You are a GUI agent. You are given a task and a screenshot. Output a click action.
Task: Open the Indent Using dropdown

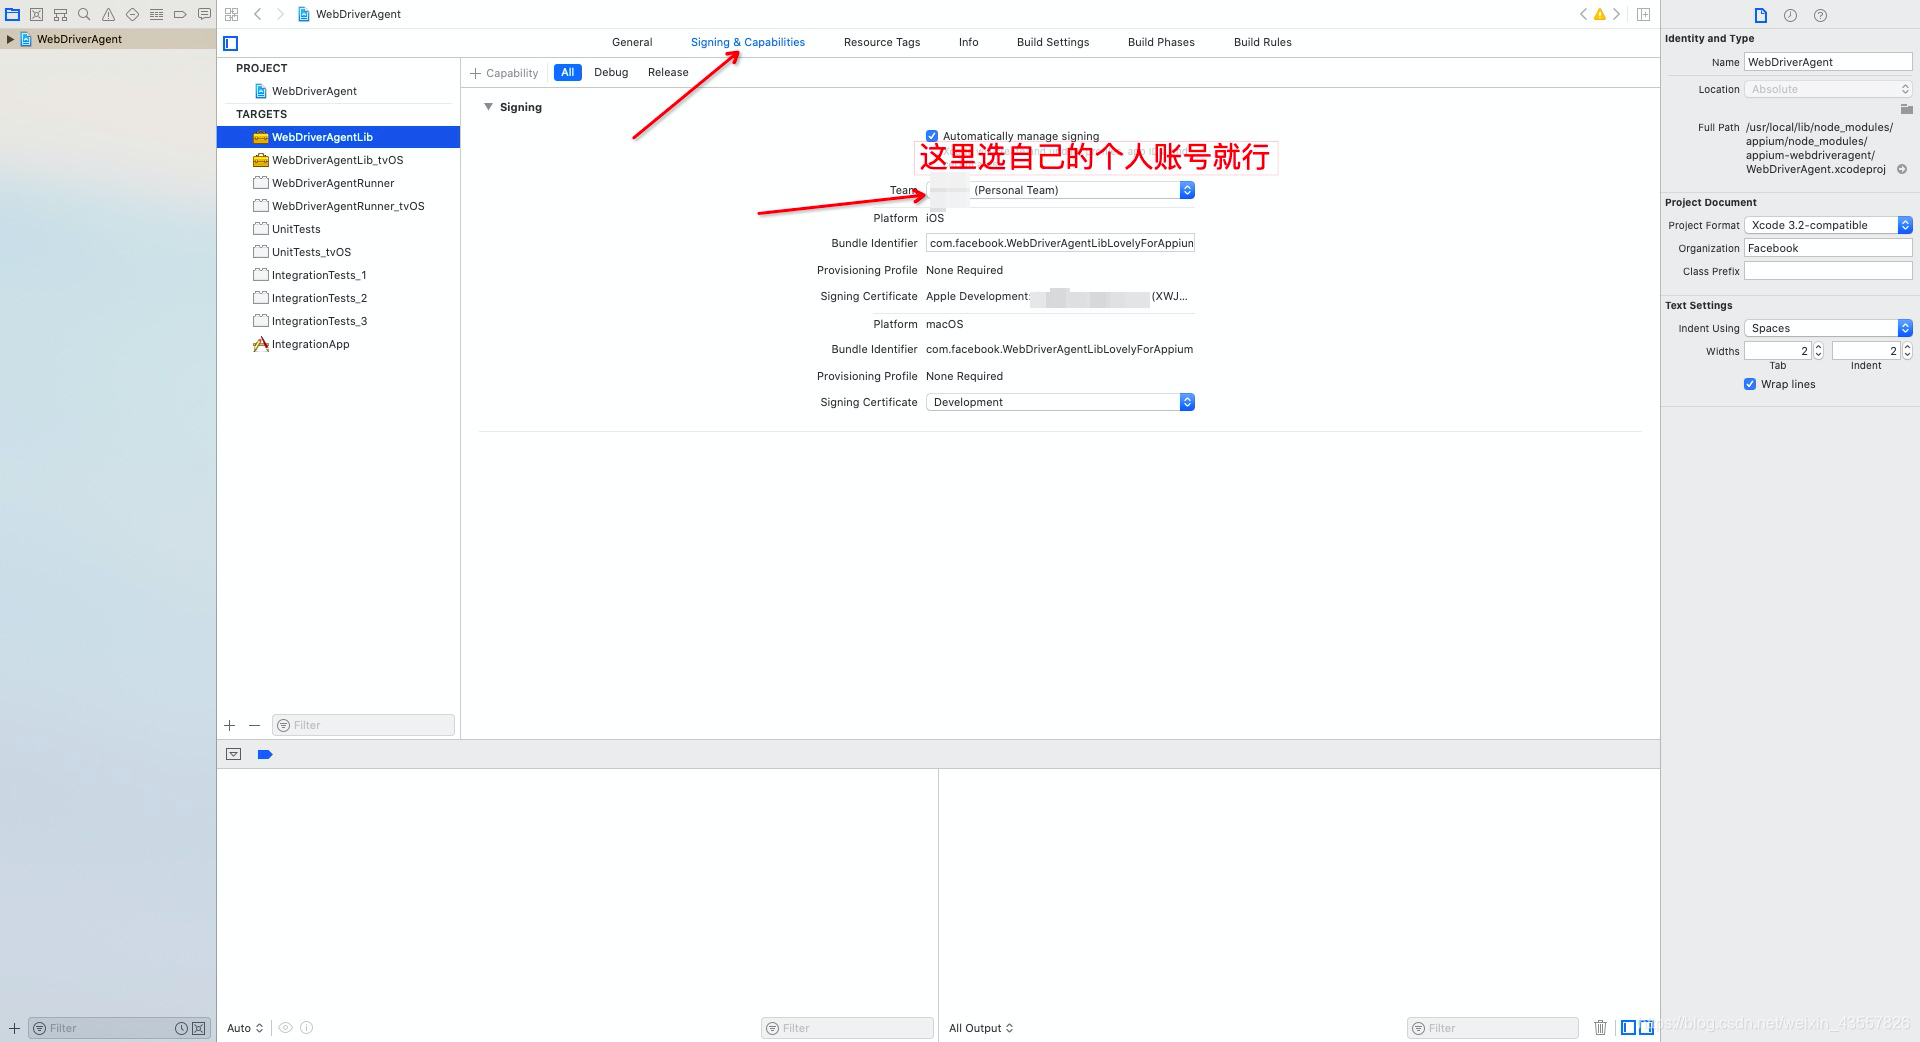(x=1828, y=328)
